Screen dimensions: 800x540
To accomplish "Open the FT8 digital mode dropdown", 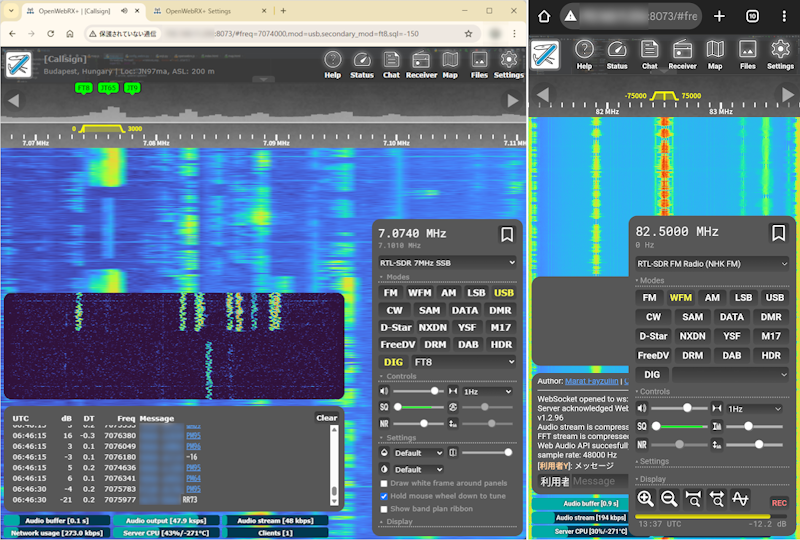I will [465, 361].
